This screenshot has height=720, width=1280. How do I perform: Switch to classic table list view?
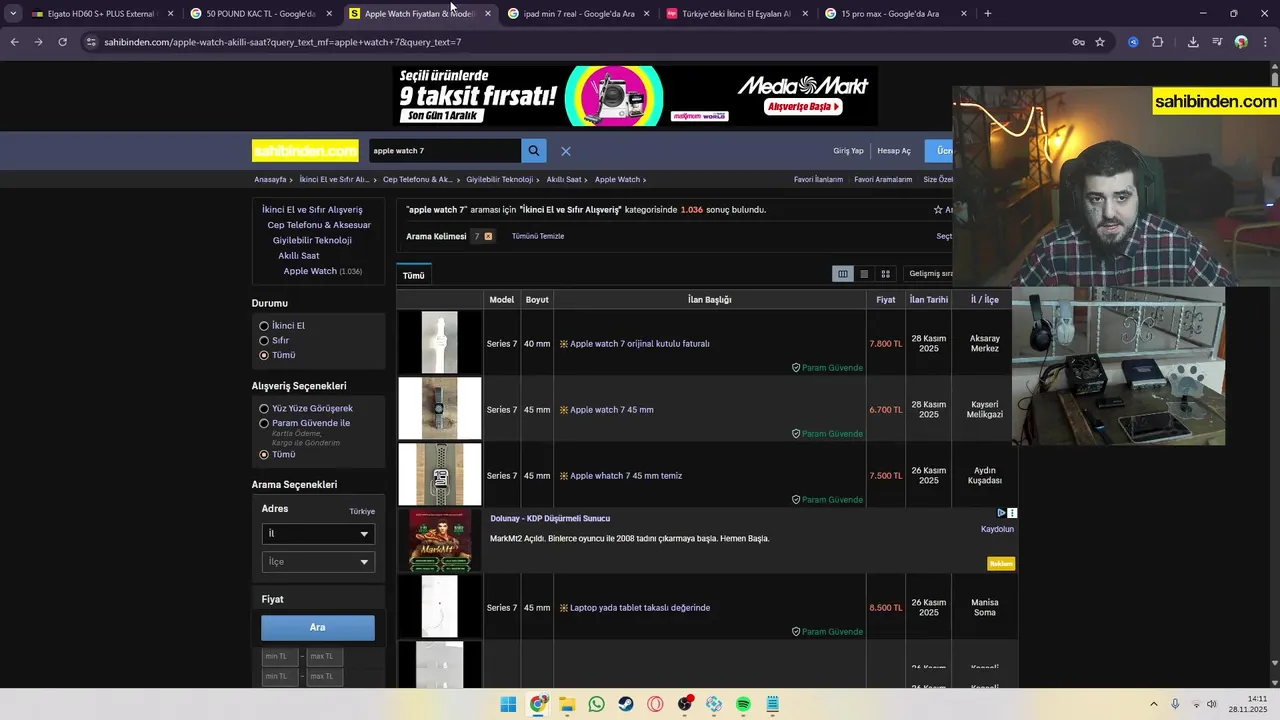click(x=843, y=274)
